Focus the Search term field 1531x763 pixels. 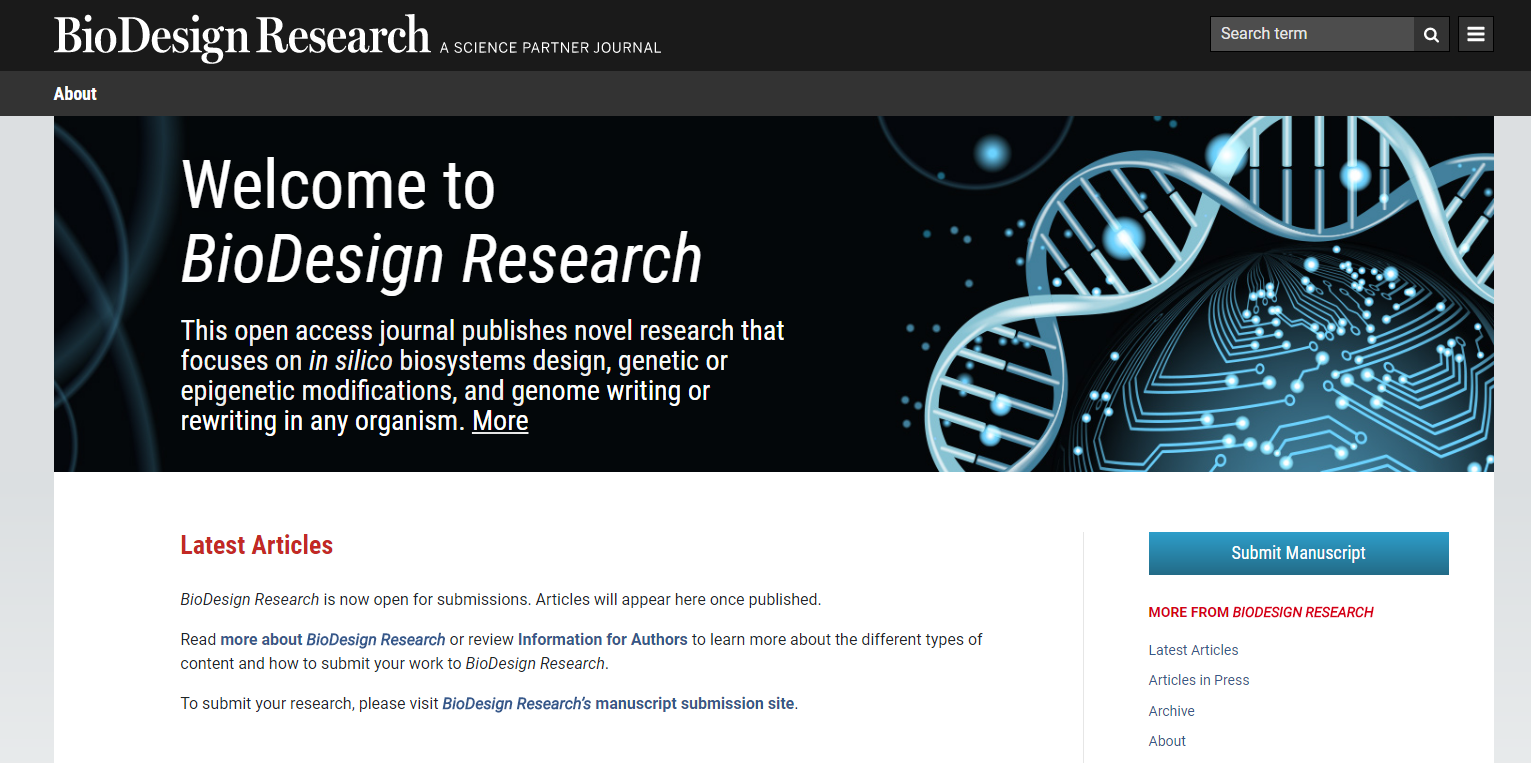pyautogui.click(x=1312, y=34)
